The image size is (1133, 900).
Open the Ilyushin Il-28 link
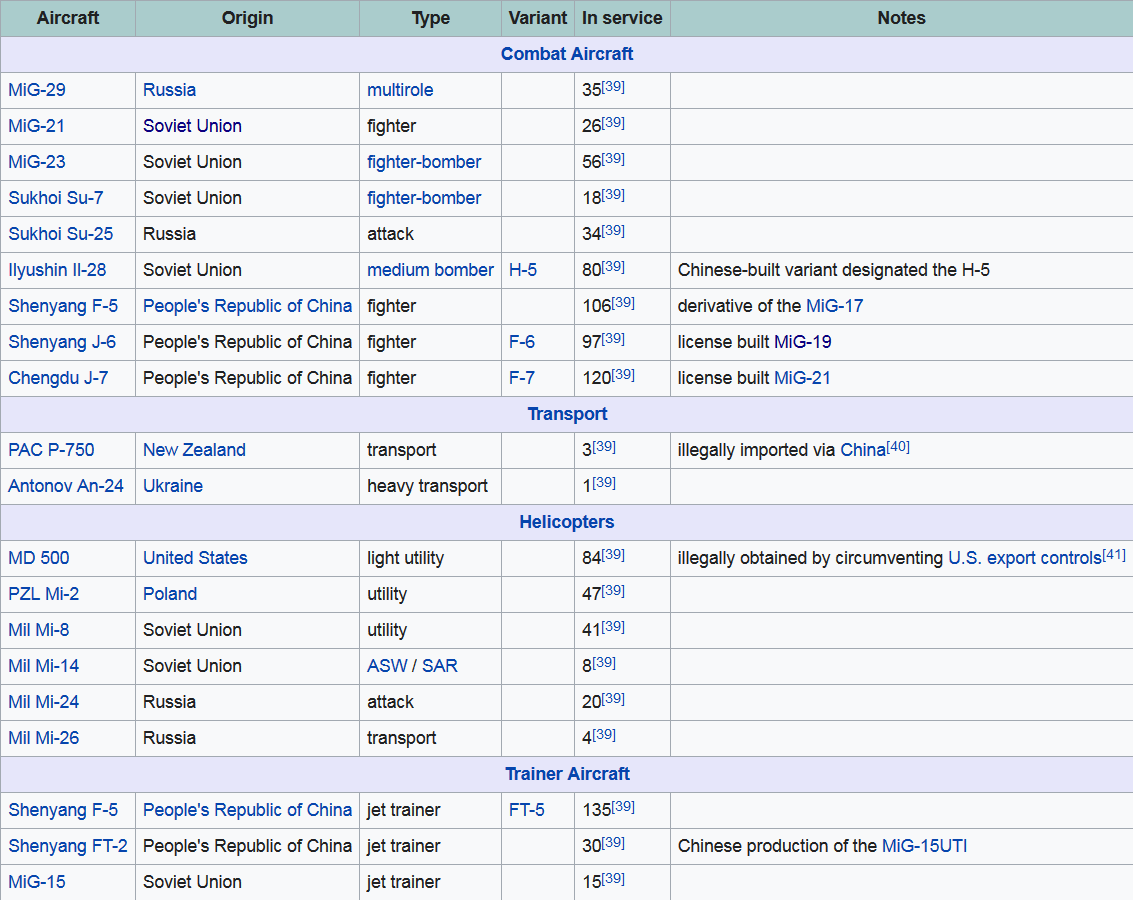click(57, 270)
